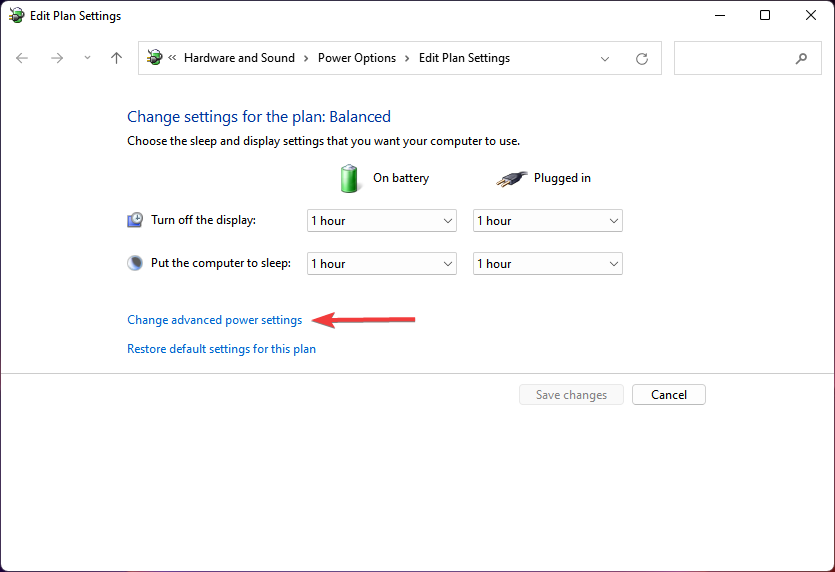This screenshot has height=572, width=835.
Task: Click the Back navigation arrow
Action: click(22, 58)
